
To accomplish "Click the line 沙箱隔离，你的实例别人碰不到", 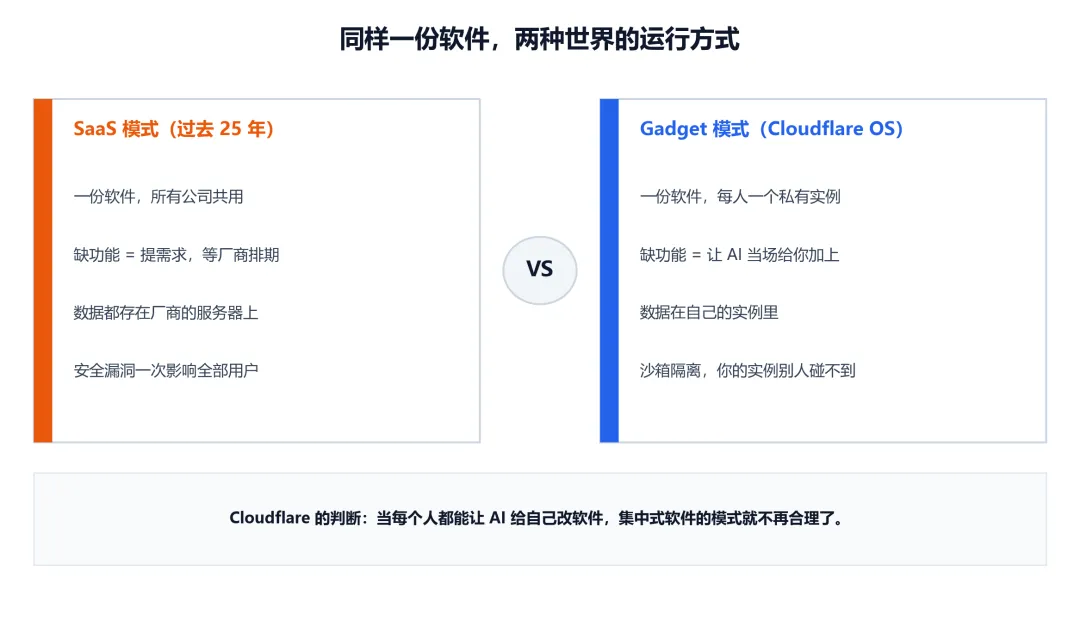I will click(747, 371).
